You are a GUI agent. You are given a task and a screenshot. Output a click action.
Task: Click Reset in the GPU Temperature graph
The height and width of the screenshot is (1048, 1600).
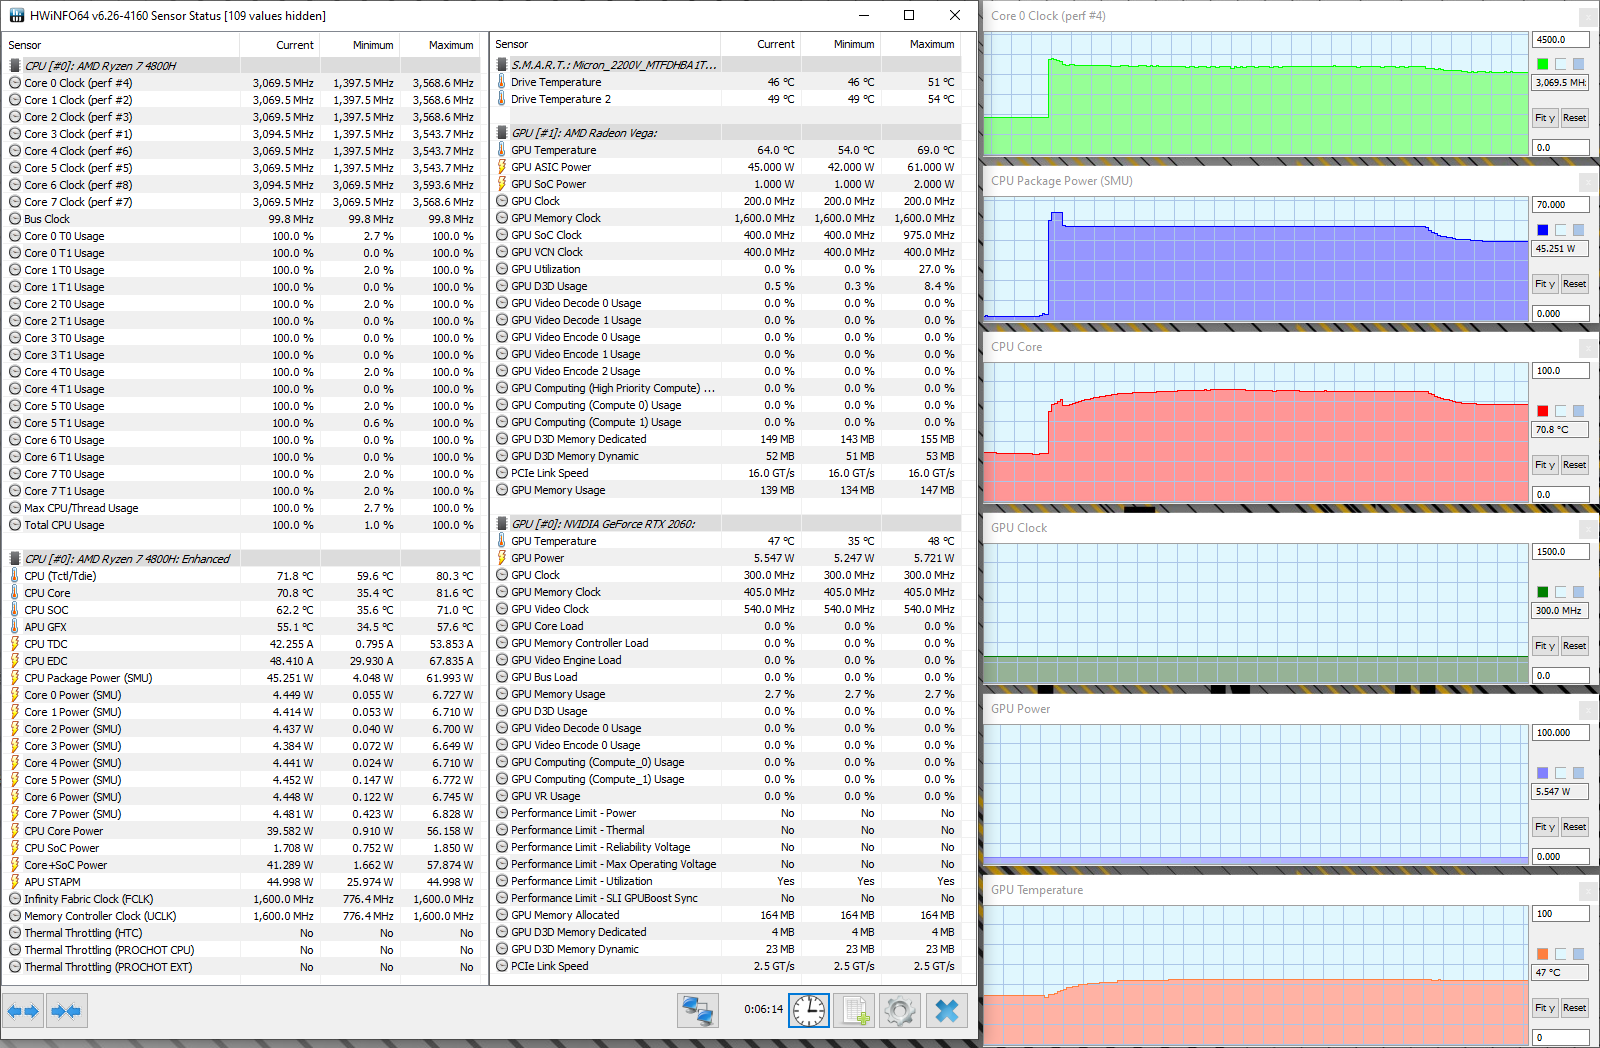1575,1008
